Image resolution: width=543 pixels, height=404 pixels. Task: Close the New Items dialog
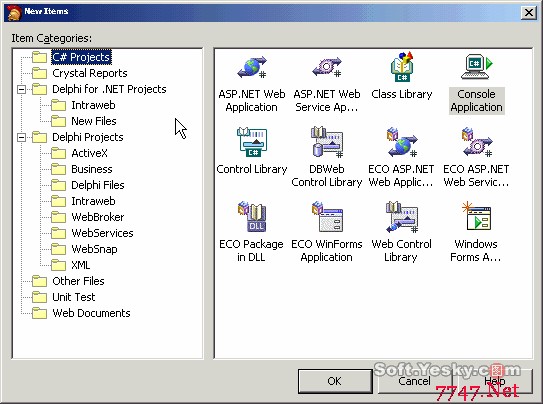point(529,13)
